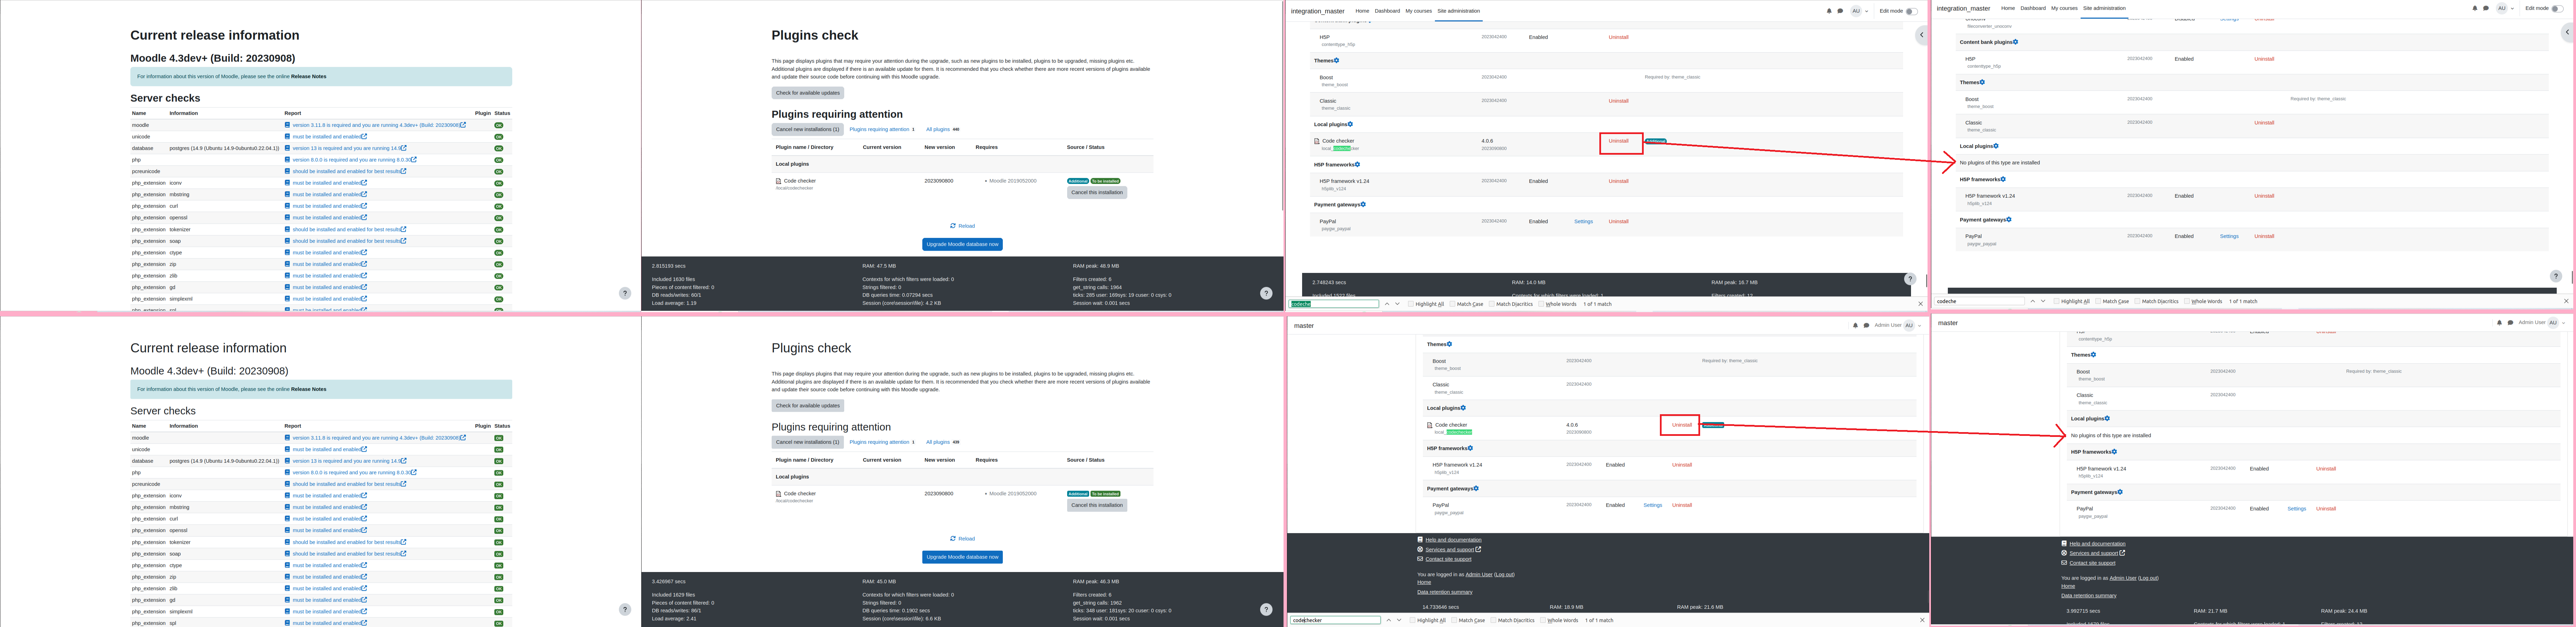
Task: Click find-previous arrow in integration_master Code checker find bar
Action: click(1387, 304)
